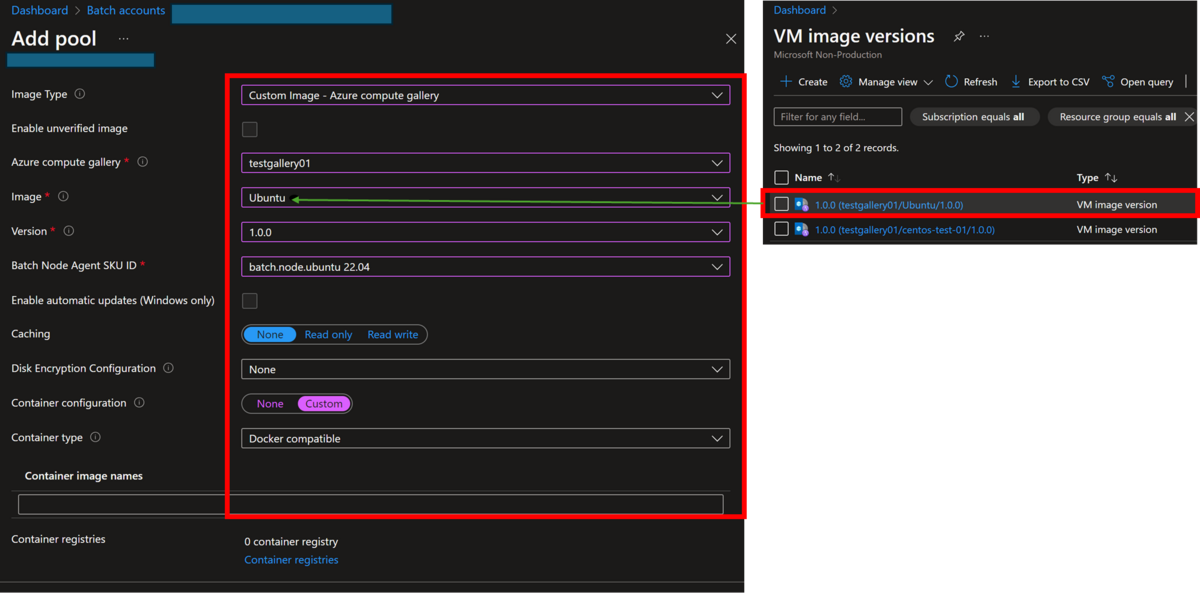Tick Enable unverified image checkbox
The image size is (1200, 593).
250,129
